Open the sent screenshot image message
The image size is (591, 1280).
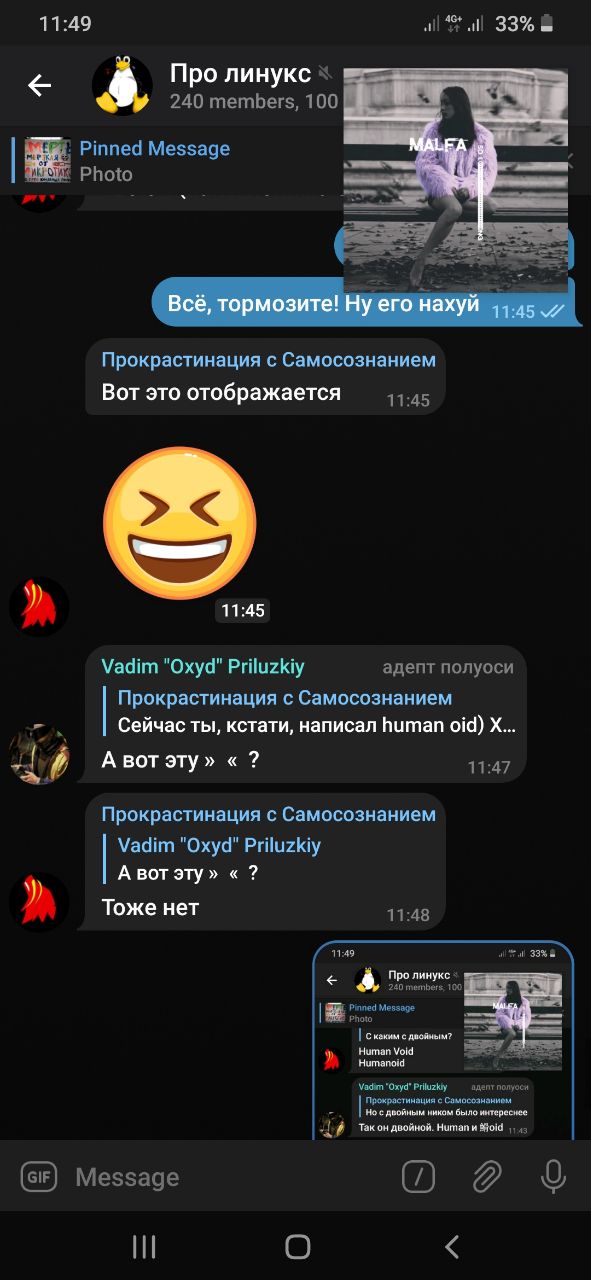[x=443, y=1040]
